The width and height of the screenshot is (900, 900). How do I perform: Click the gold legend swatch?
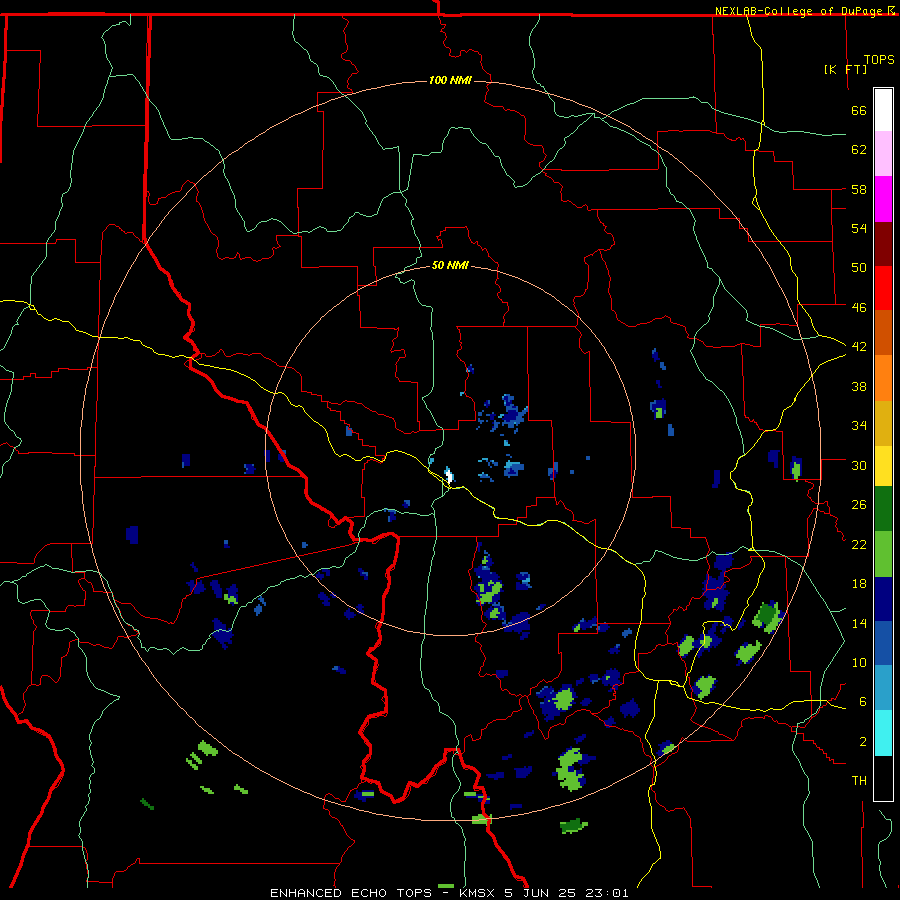point(883,423)
